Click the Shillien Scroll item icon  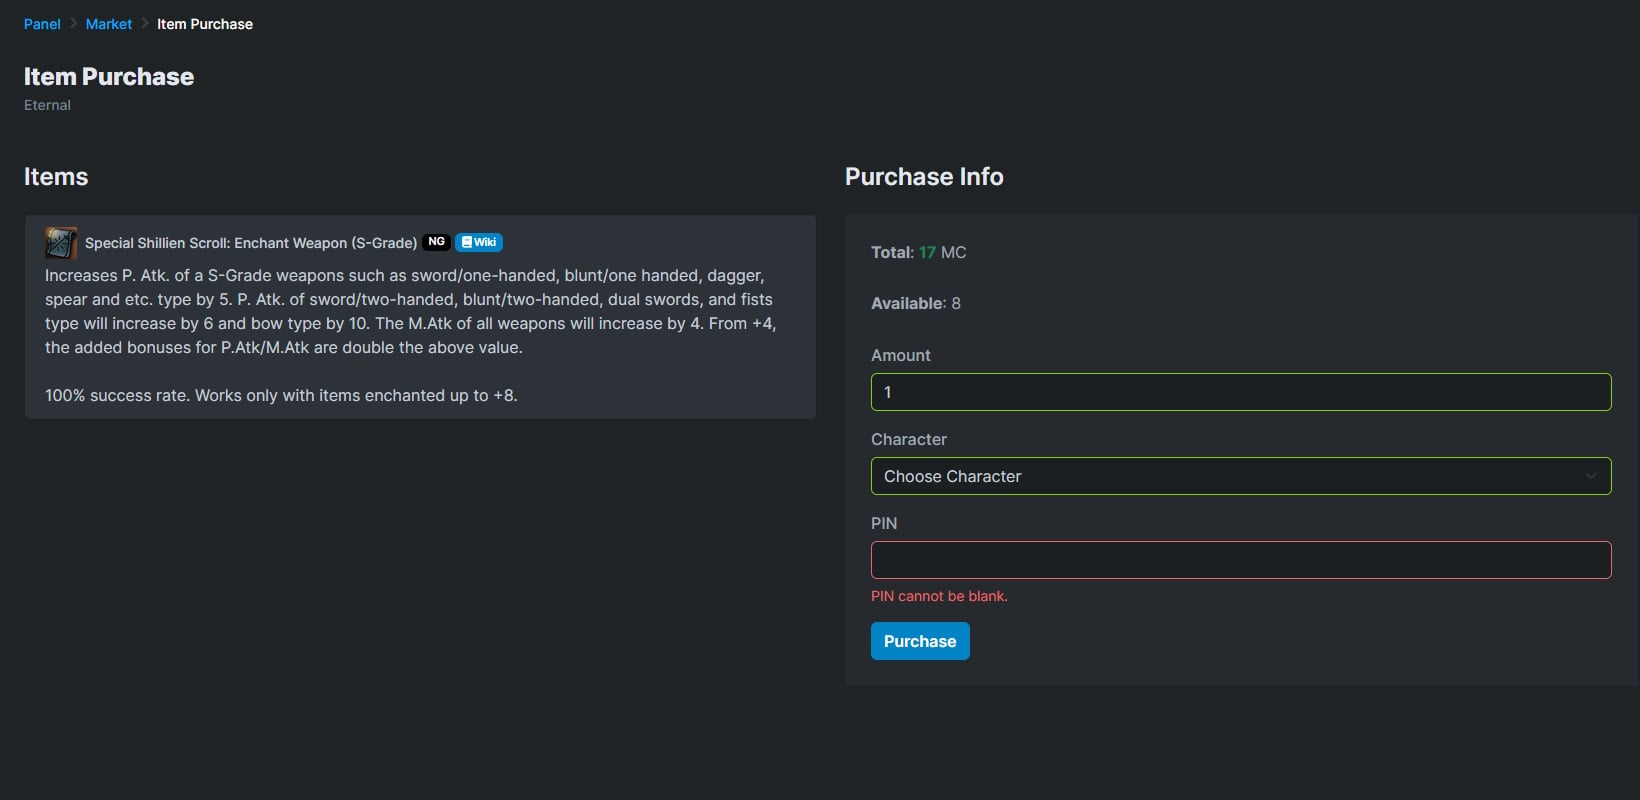click(61, 243)
